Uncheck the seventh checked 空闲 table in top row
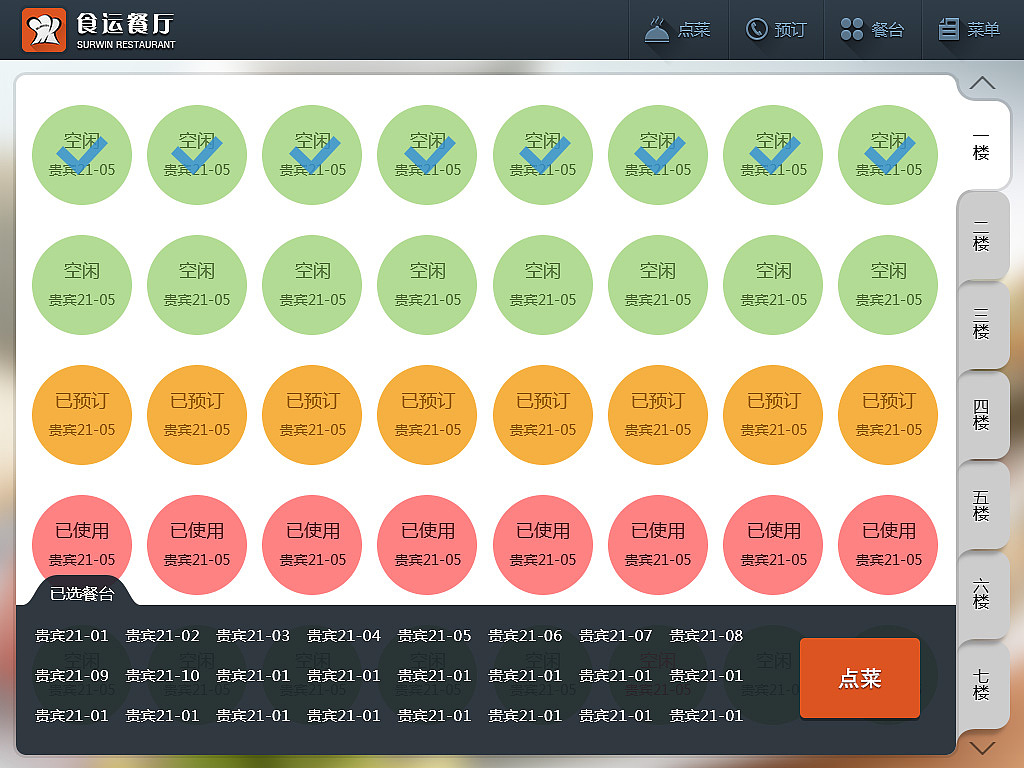The image size is (1024, 768). click(x=773, y=155)
